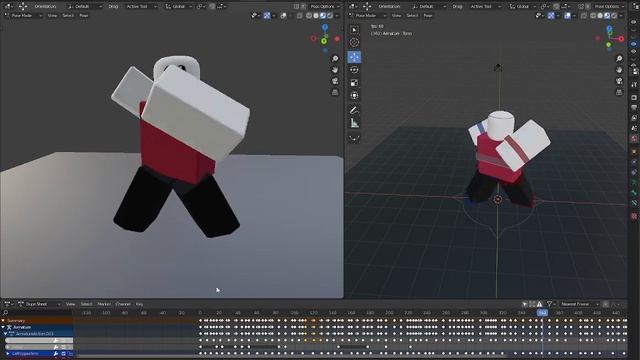Collapse the Armature channel in dope sheet
640x360 pixels.
(x=3, y=327)
